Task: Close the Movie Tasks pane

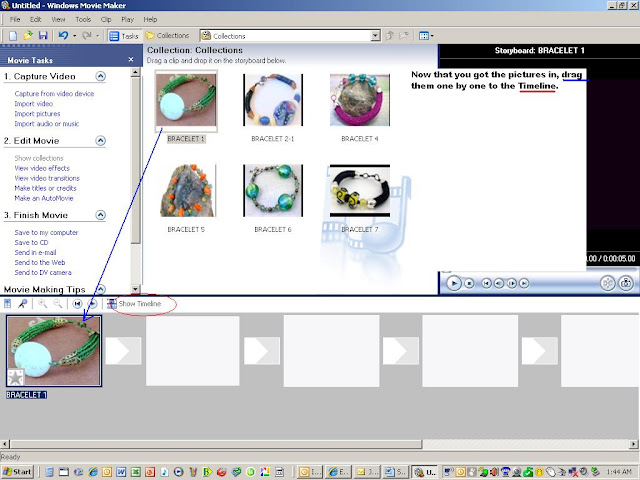Action: (131, 60)
